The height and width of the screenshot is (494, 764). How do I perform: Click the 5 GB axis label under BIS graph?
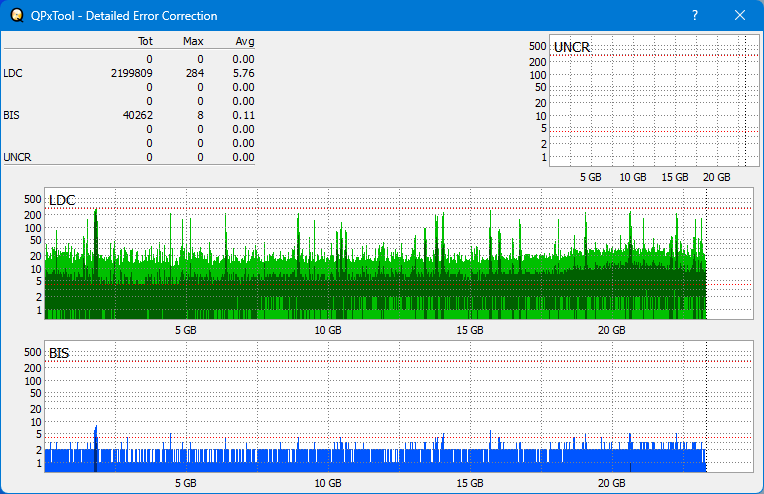[186, 483]
